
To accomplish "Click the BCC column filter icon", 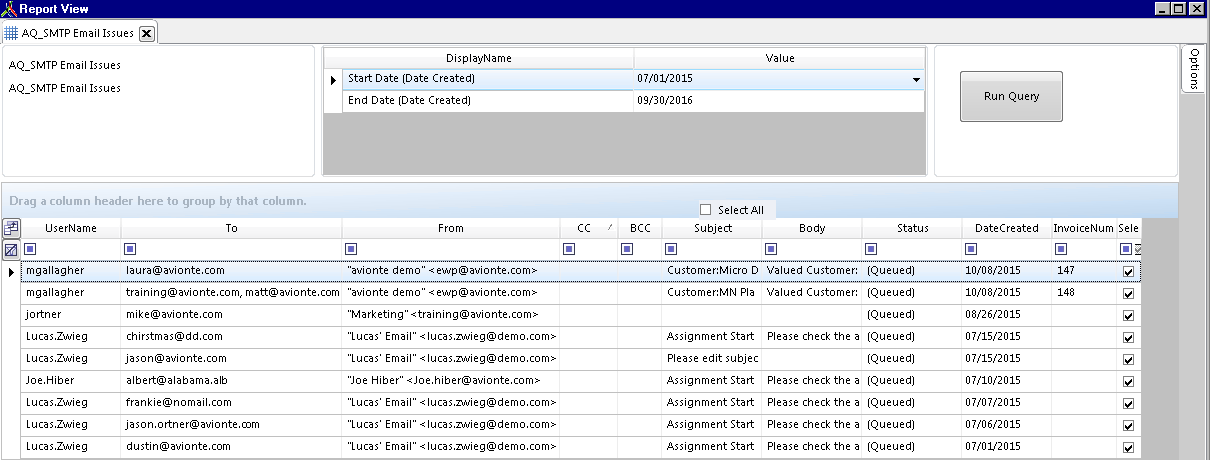I will point(626,249).
